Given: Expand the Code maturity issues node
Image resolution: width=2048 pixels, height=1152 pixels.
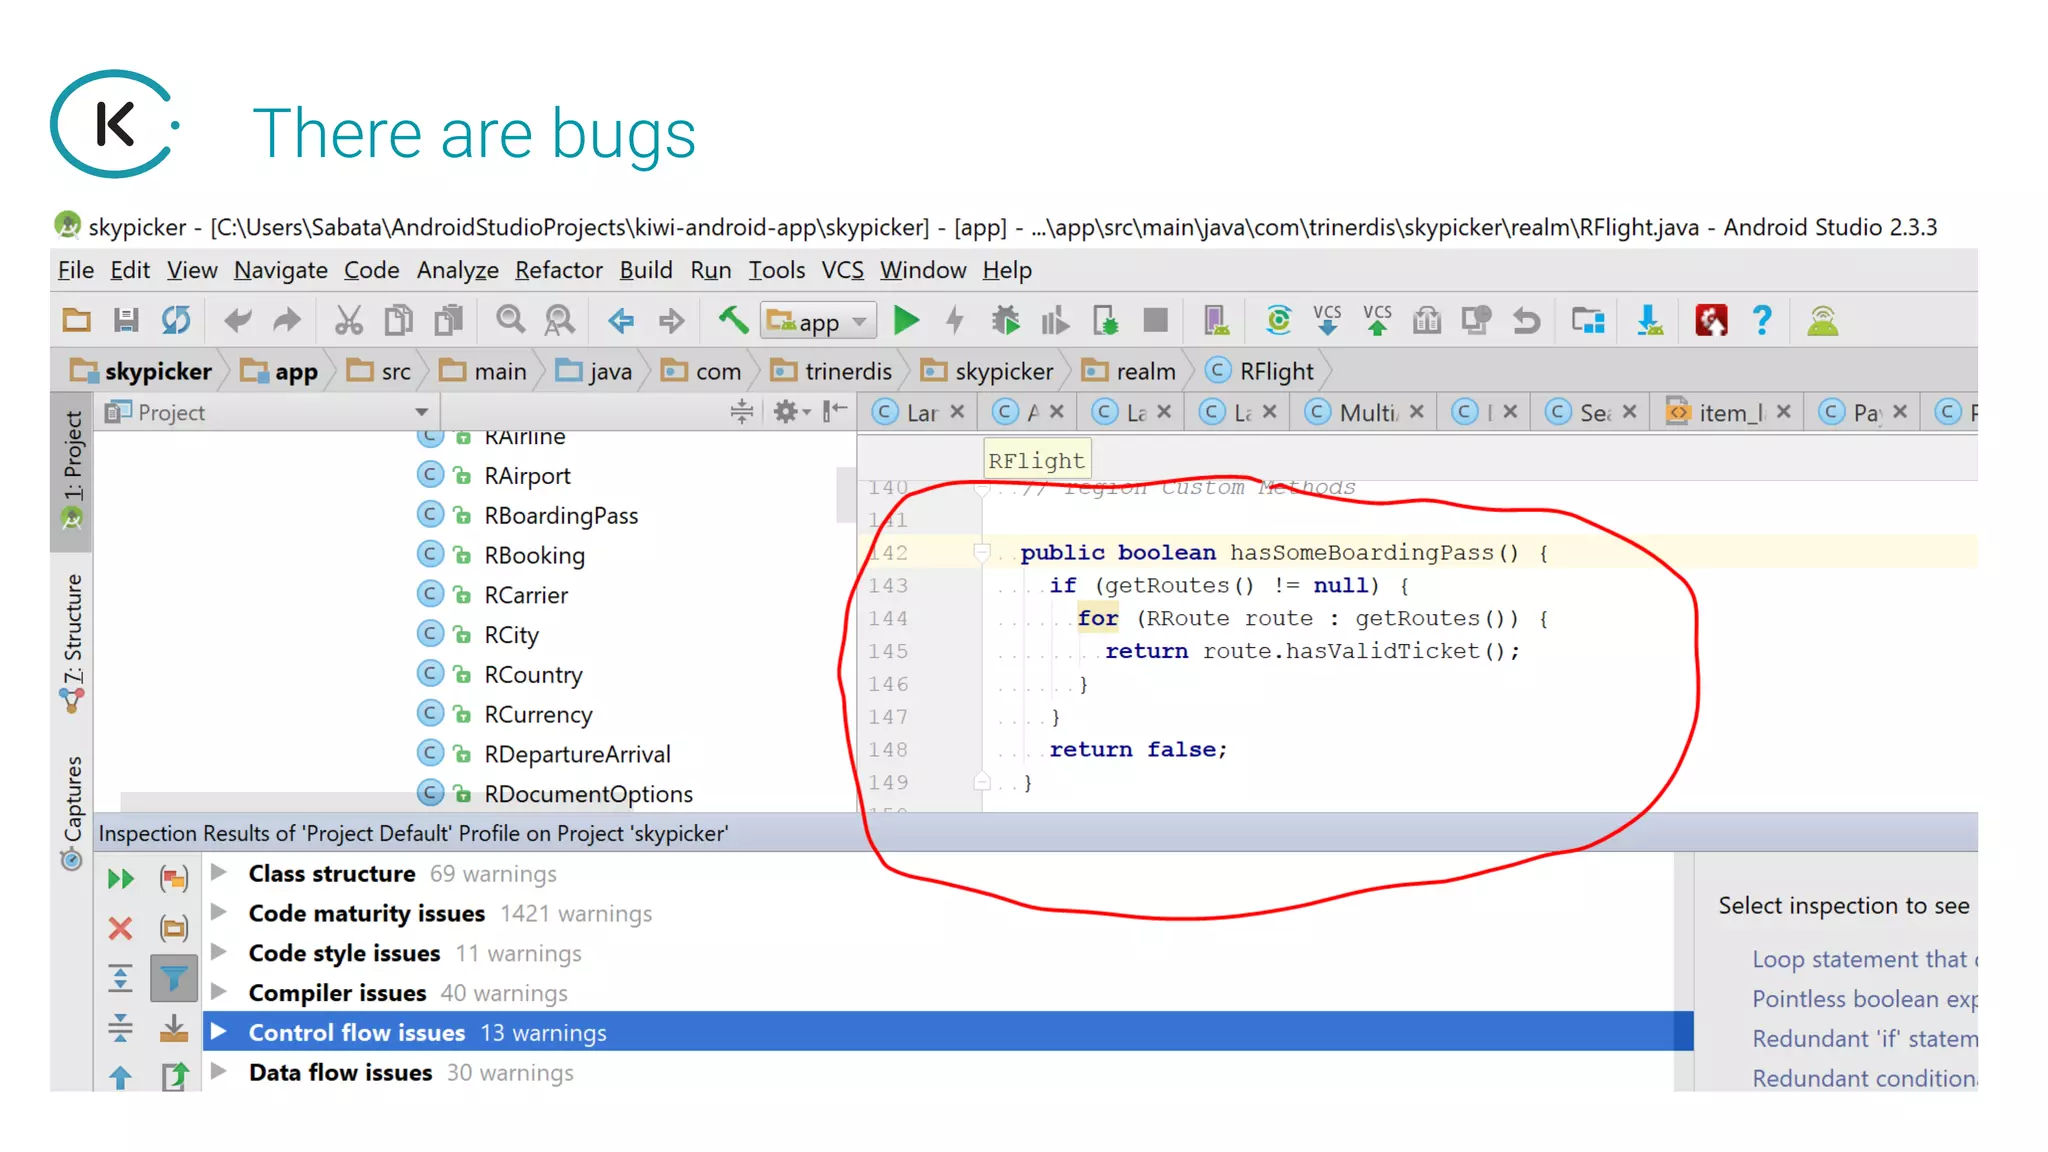Looking at the screenshot, I should 219,912.
